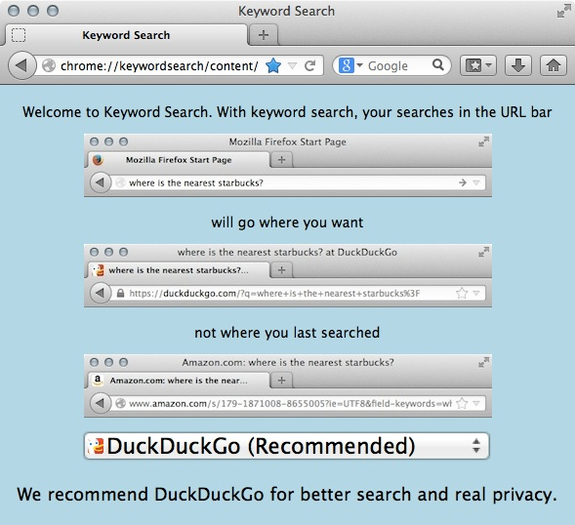Select the Keyword Search tab

click(126, 35)
